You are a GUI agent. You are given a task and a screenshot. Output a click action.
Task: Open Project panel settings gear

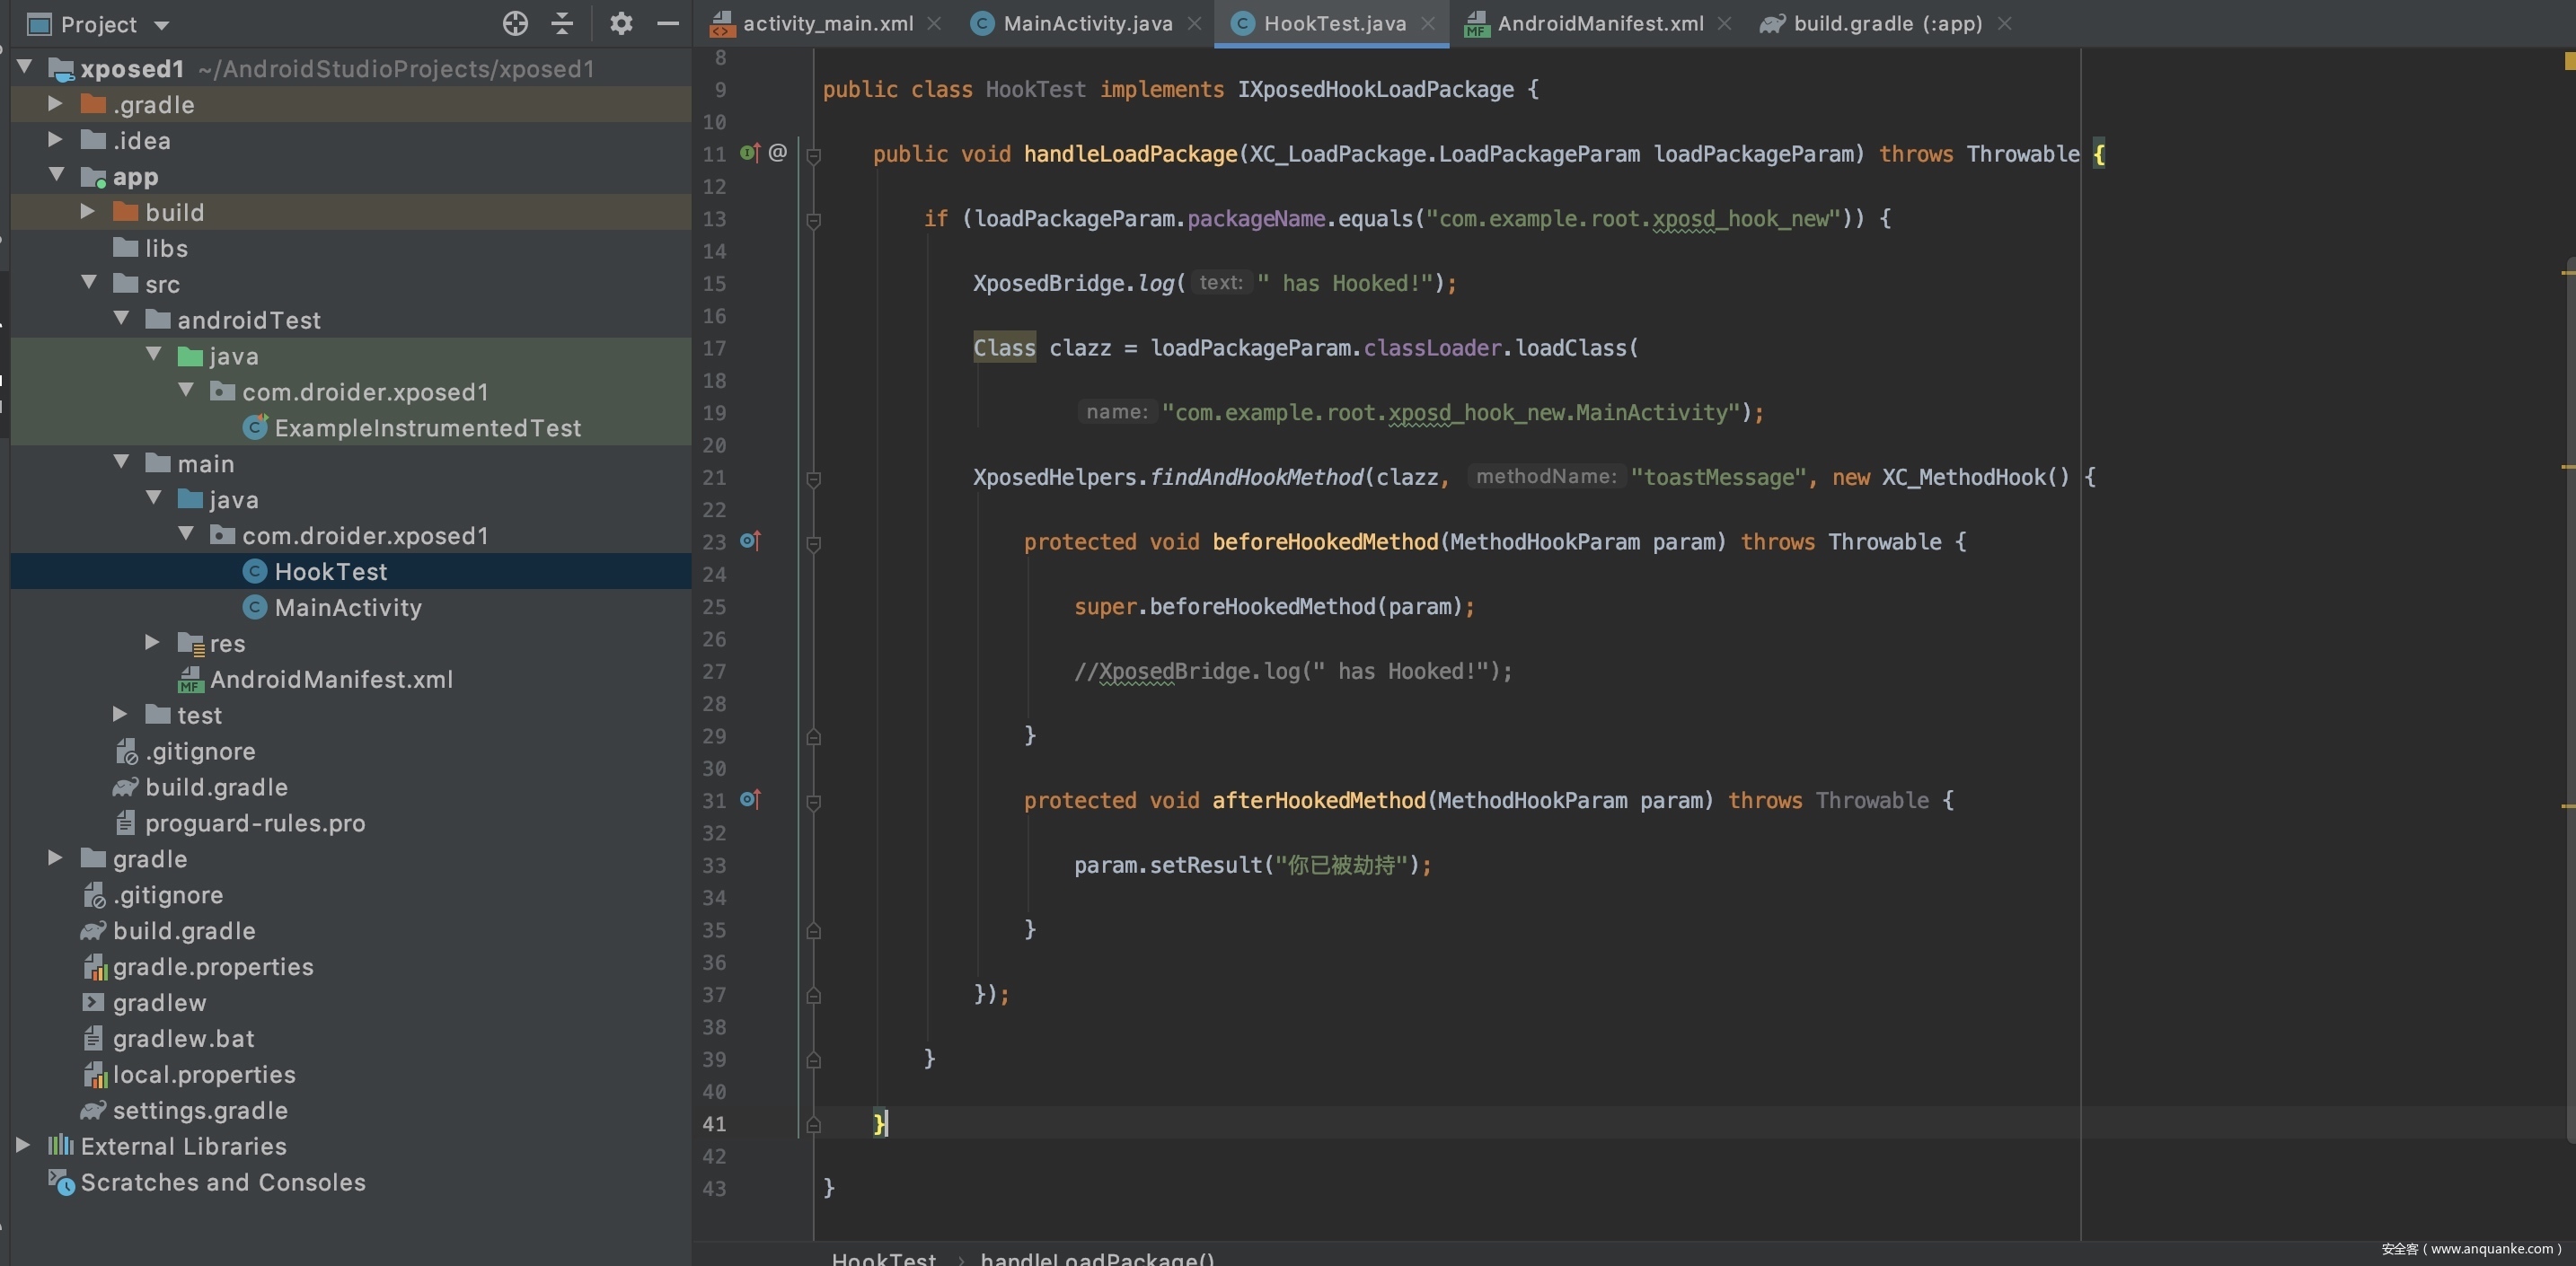[x=621, y=23]
